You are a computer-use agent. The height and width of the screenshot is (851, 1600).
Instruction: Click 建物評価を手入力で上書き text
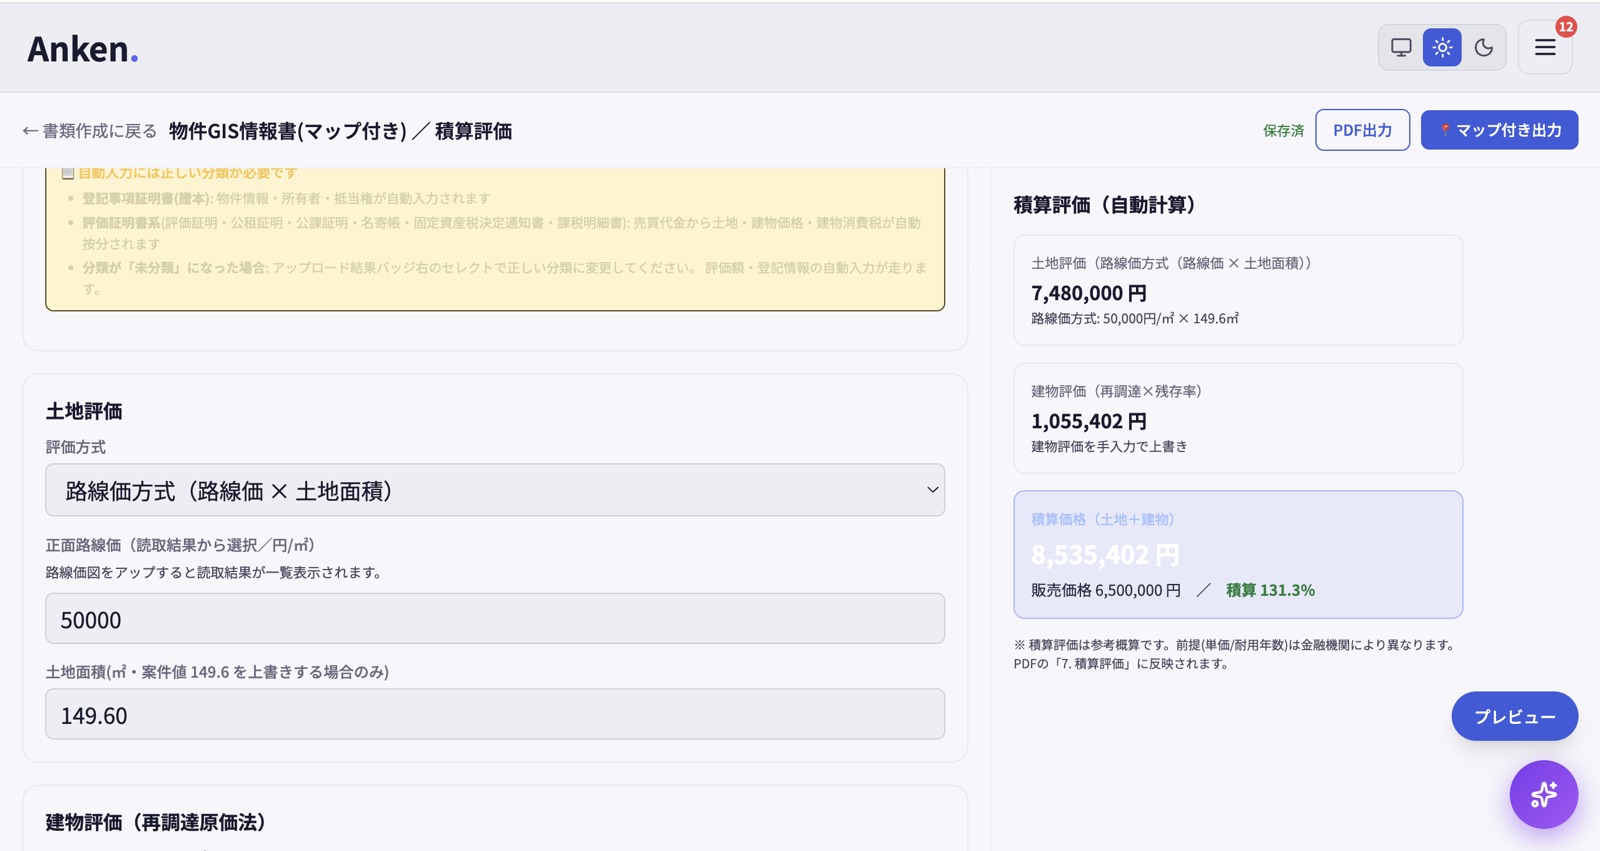coord(1109,446)
